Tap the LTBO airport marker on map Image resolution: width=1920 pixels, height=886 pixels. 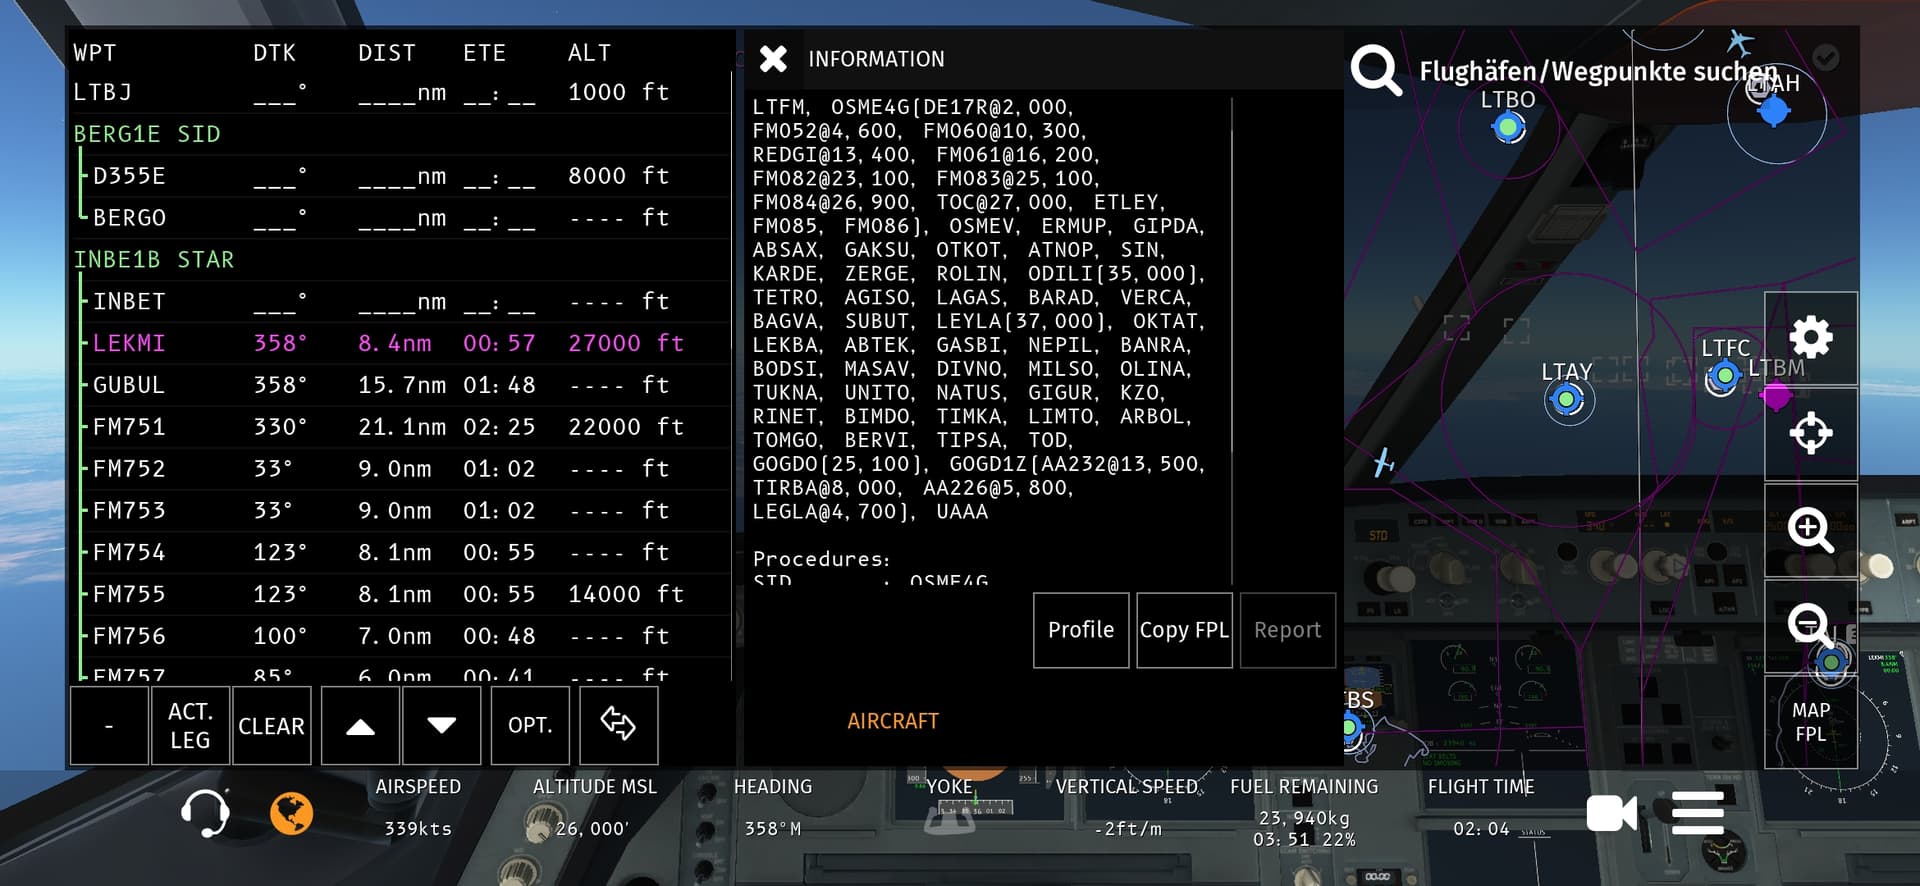1508,127
